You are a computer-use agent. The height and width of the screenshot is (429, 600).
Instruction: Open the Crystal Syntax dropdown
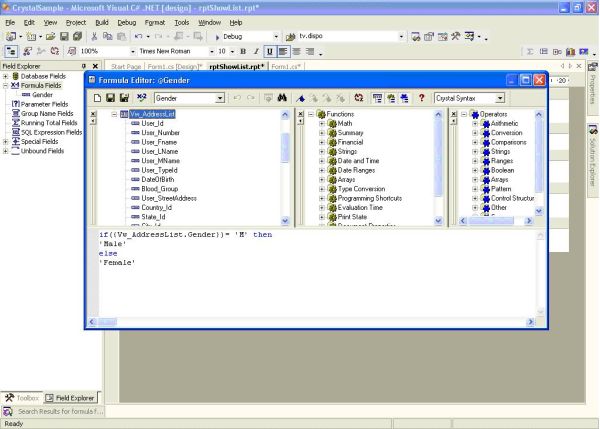[x=500, y=98]
